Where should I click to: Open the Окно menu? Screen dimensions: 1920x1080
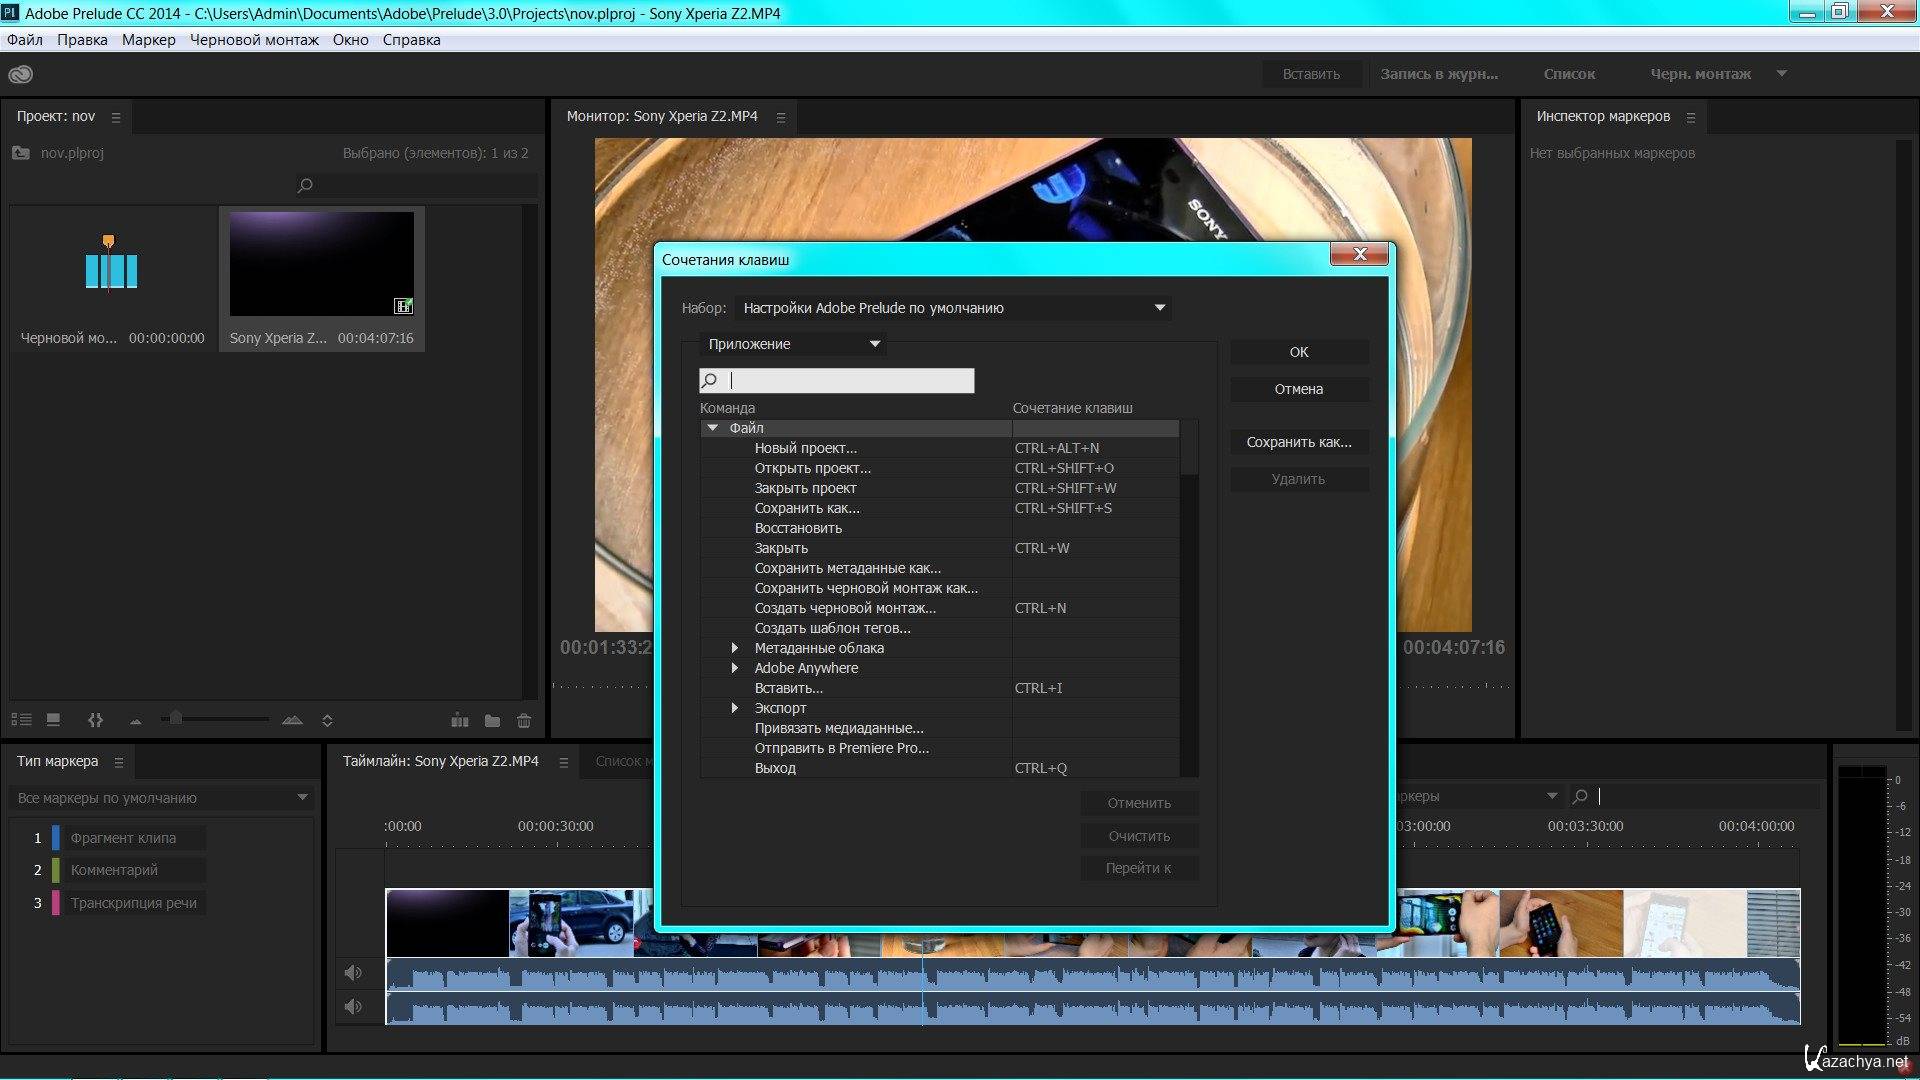tap(351, 40)
